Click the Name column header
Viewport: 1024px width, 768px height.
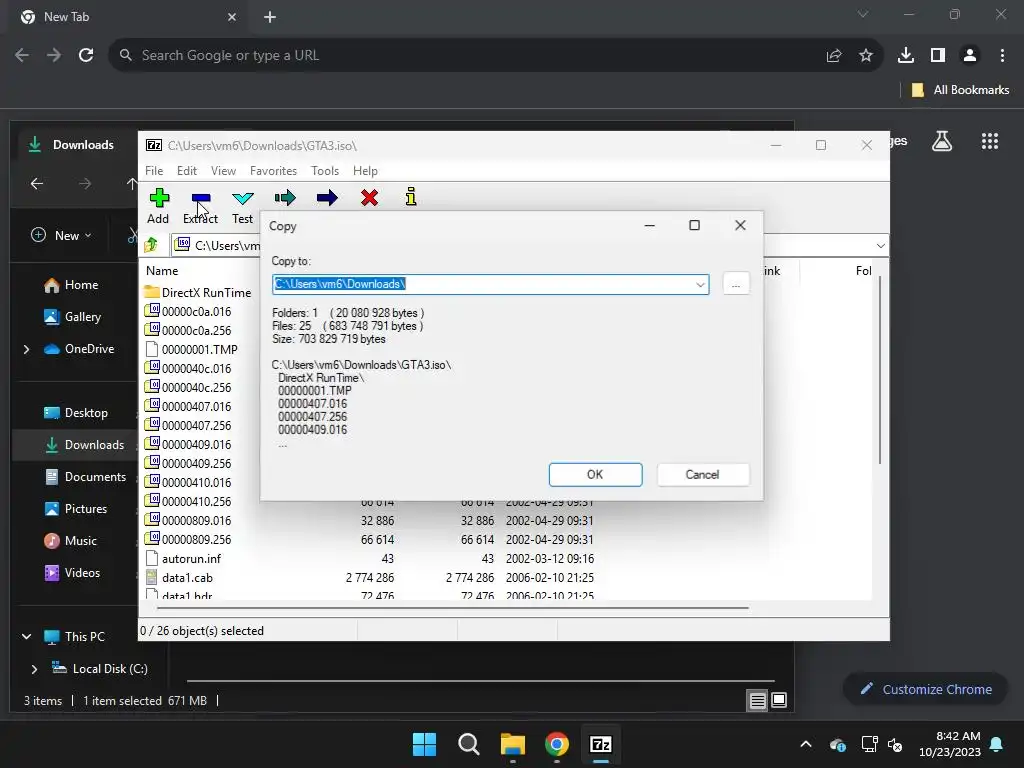(x=162, y=270)
